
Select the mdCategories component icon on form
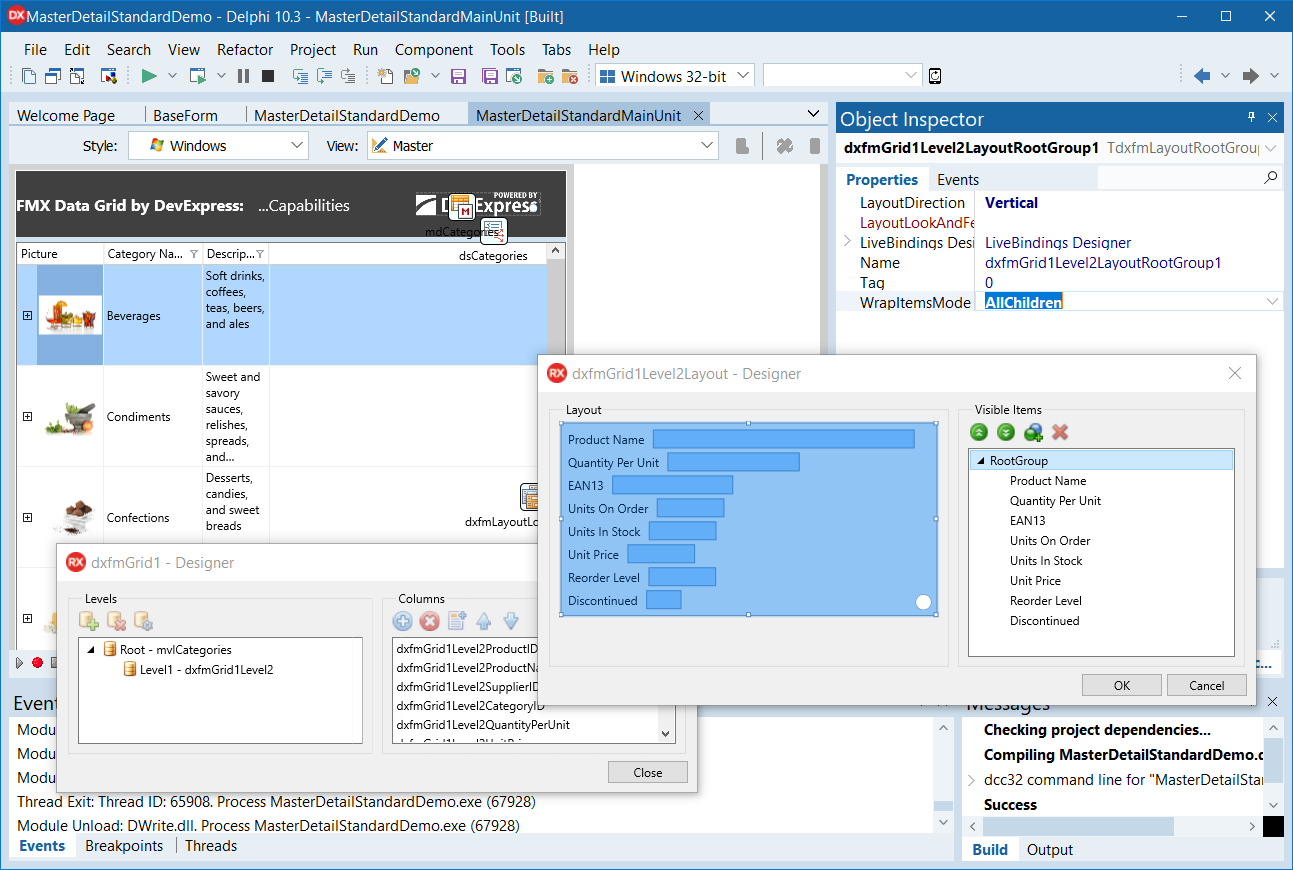[x=461, y=208]
